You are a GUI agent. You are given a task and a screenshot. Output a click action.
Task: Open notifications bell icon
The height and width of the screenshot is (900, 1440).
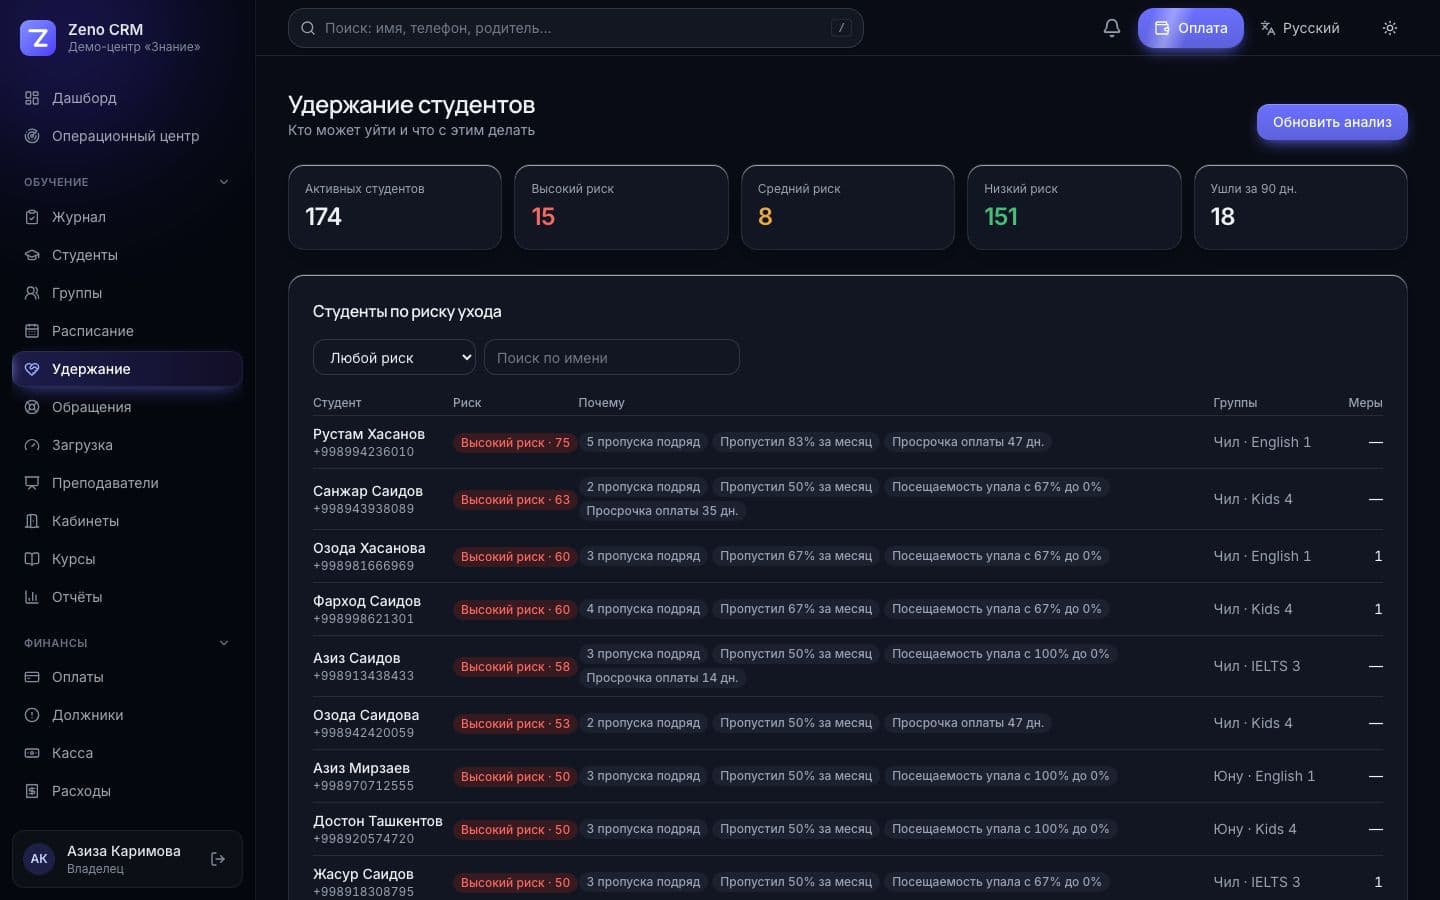1111,28
